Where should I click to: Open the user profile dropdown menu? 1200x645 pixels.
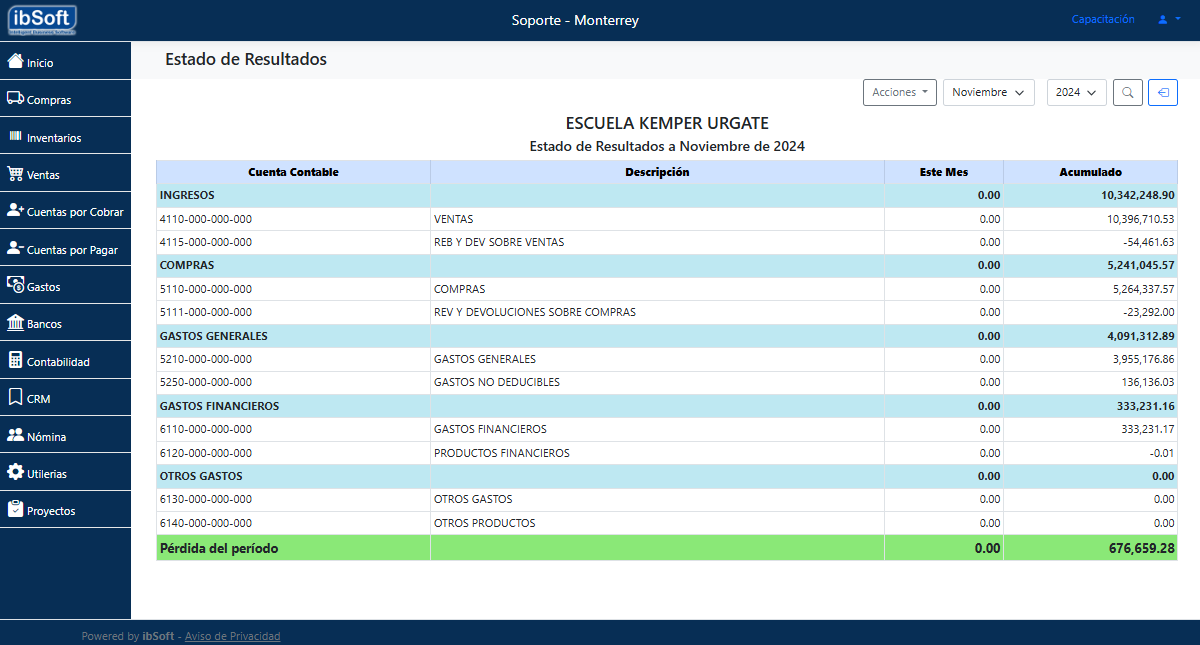pyautogui.click(x=1169, y=19)
